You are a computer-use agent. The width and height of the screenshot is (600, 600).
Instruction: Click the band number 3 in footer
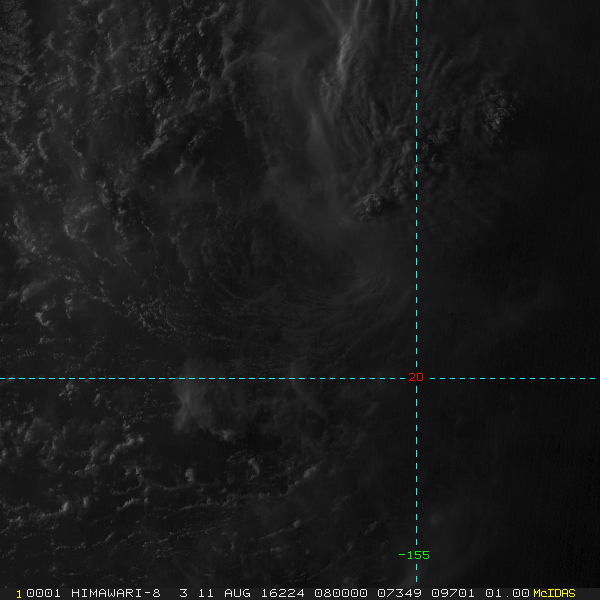[x=183, y=593]
